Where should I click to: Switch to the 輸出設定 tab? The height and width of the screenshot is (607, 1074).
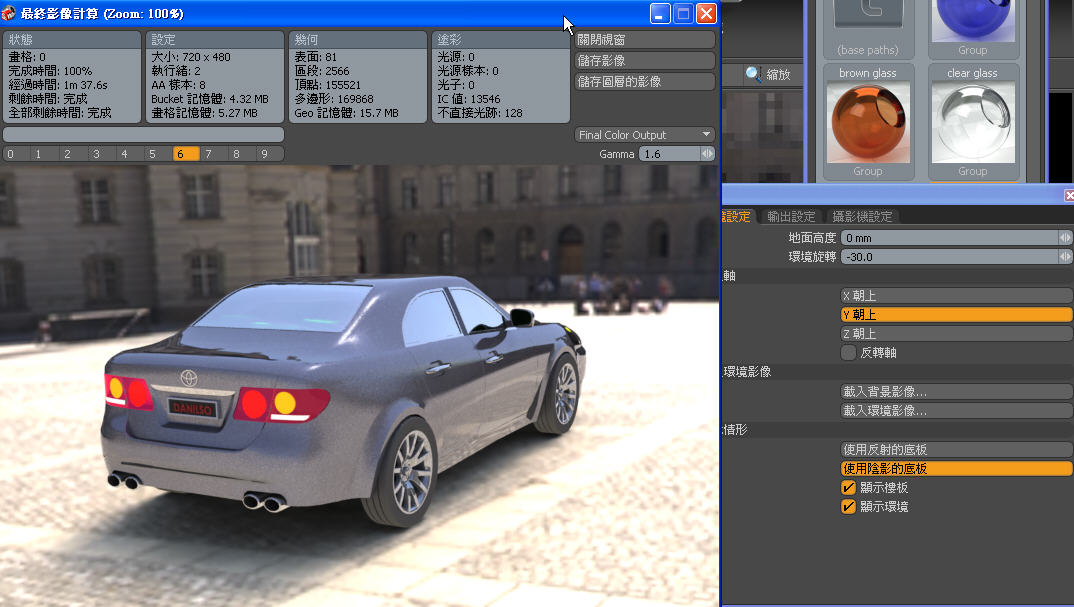coord(791,216)
